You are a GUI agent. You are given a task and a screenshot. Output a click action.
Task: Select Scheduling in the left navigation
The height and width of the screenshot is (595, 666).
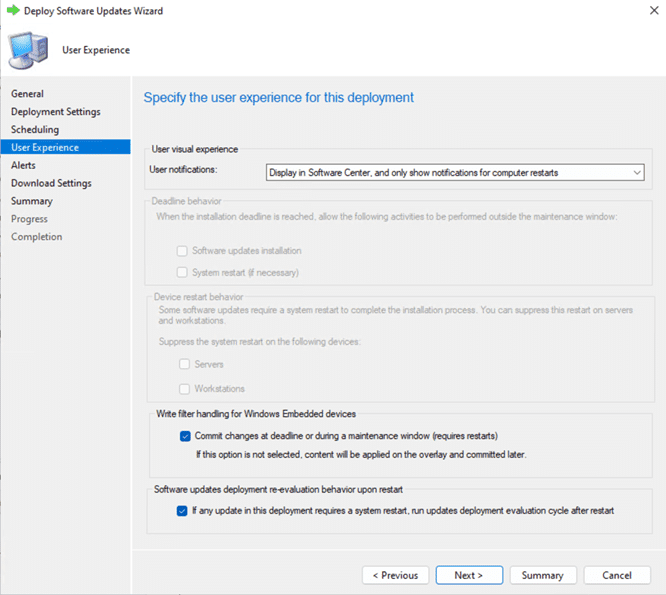pyautogui.click(x=35, y=130)
